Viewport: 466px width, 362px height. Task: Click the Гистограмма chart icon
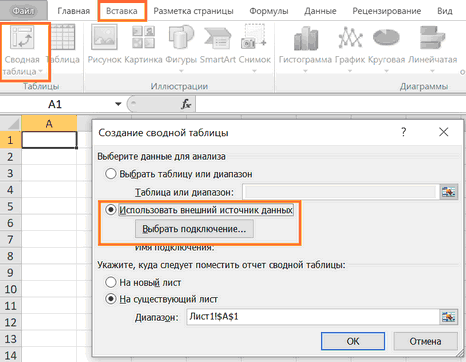tap(306, 39)
